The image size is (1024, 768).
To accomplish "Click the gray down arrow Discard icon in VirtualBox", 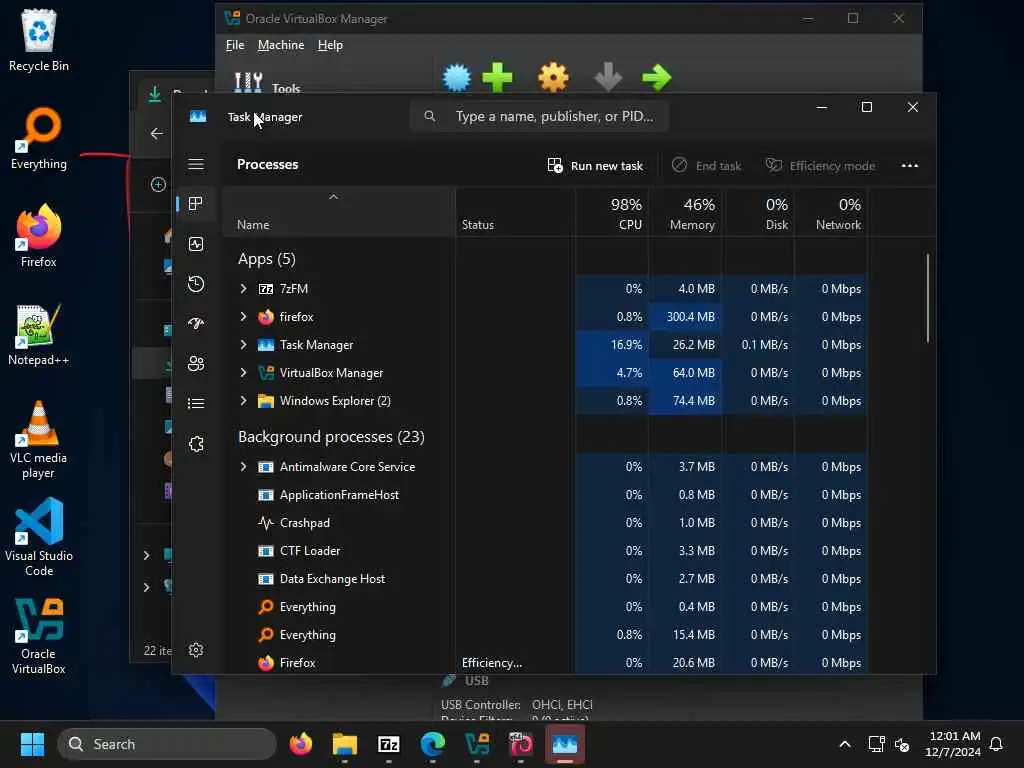I will pos(608,77).
